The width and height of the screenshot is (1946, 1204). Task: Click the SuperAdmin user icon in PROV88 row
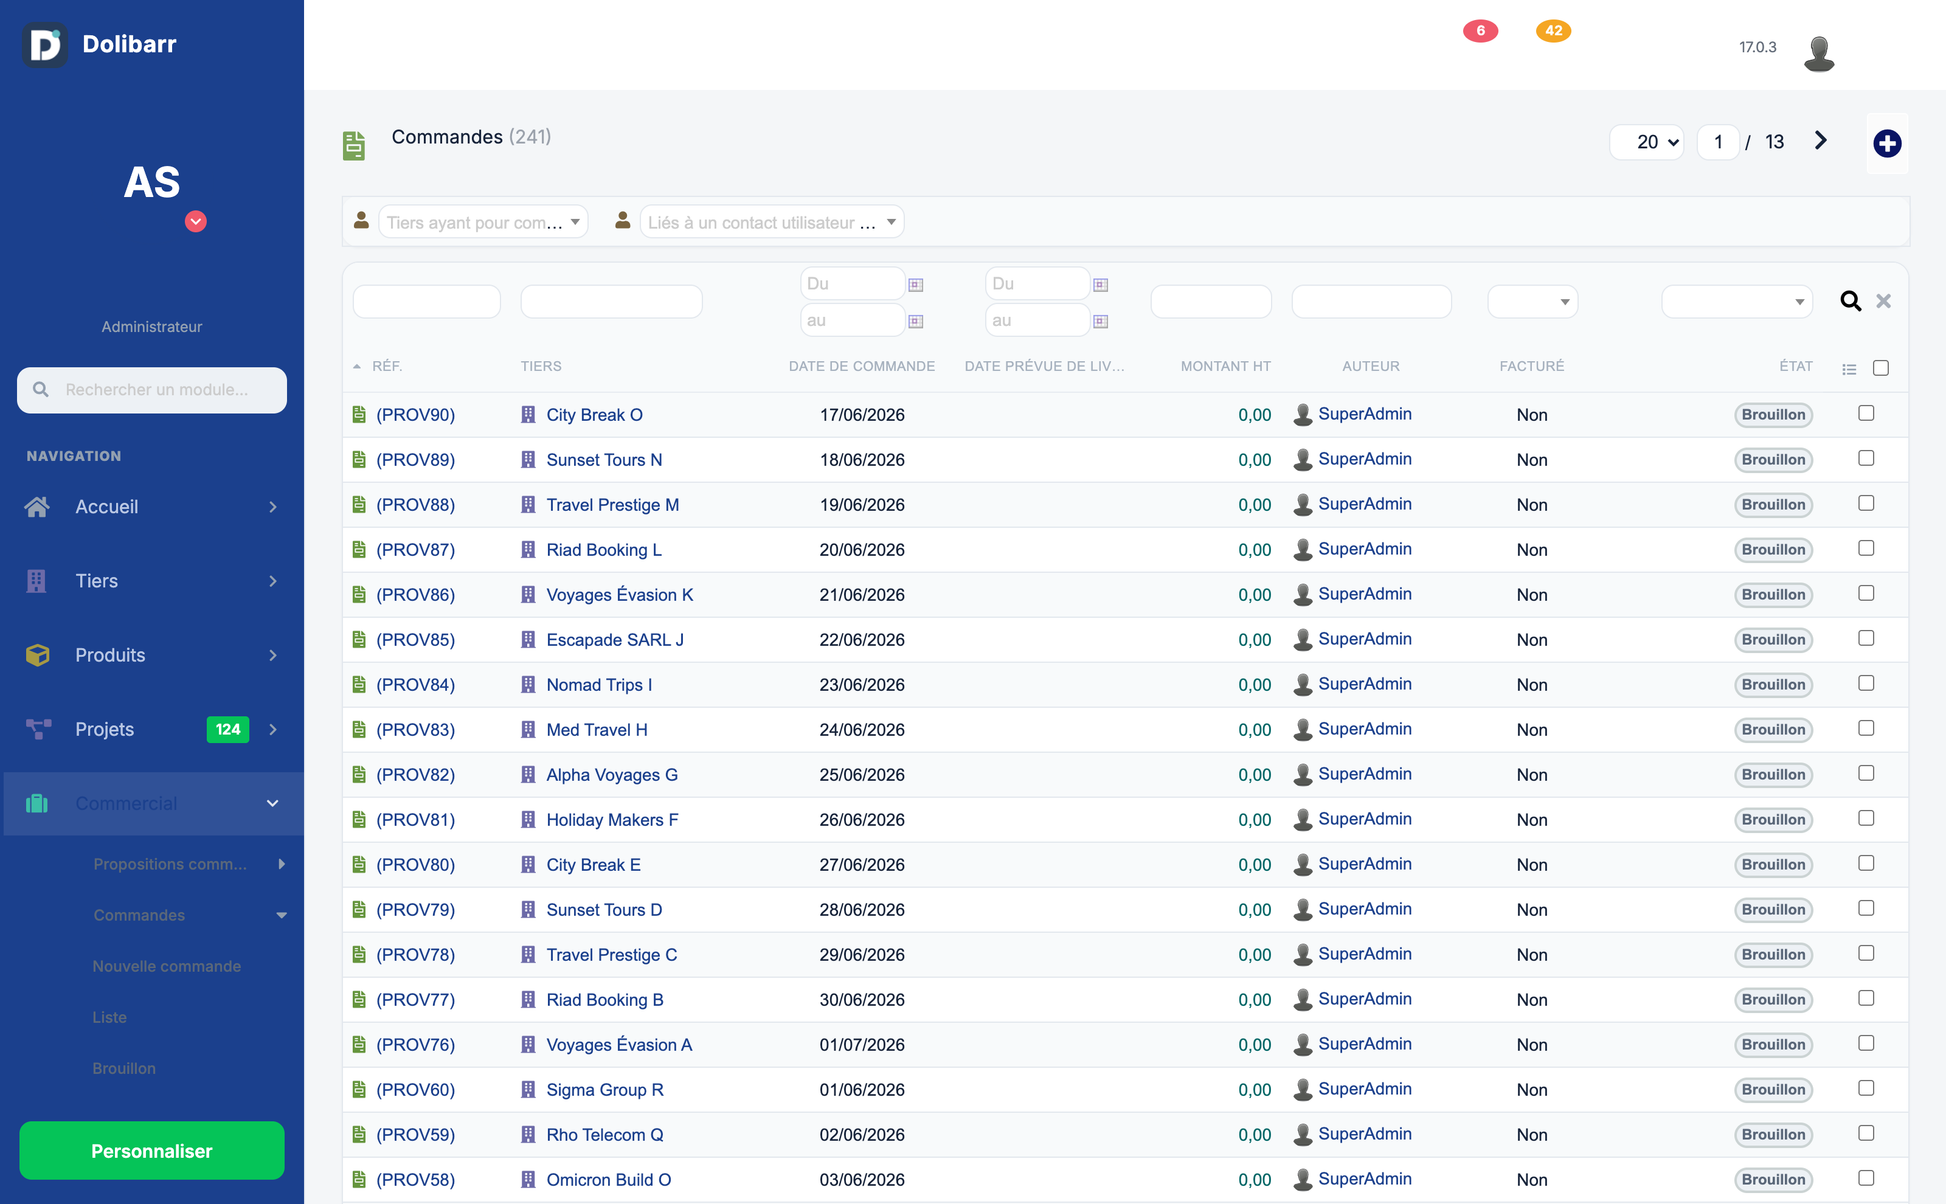tap(1302, 505)
